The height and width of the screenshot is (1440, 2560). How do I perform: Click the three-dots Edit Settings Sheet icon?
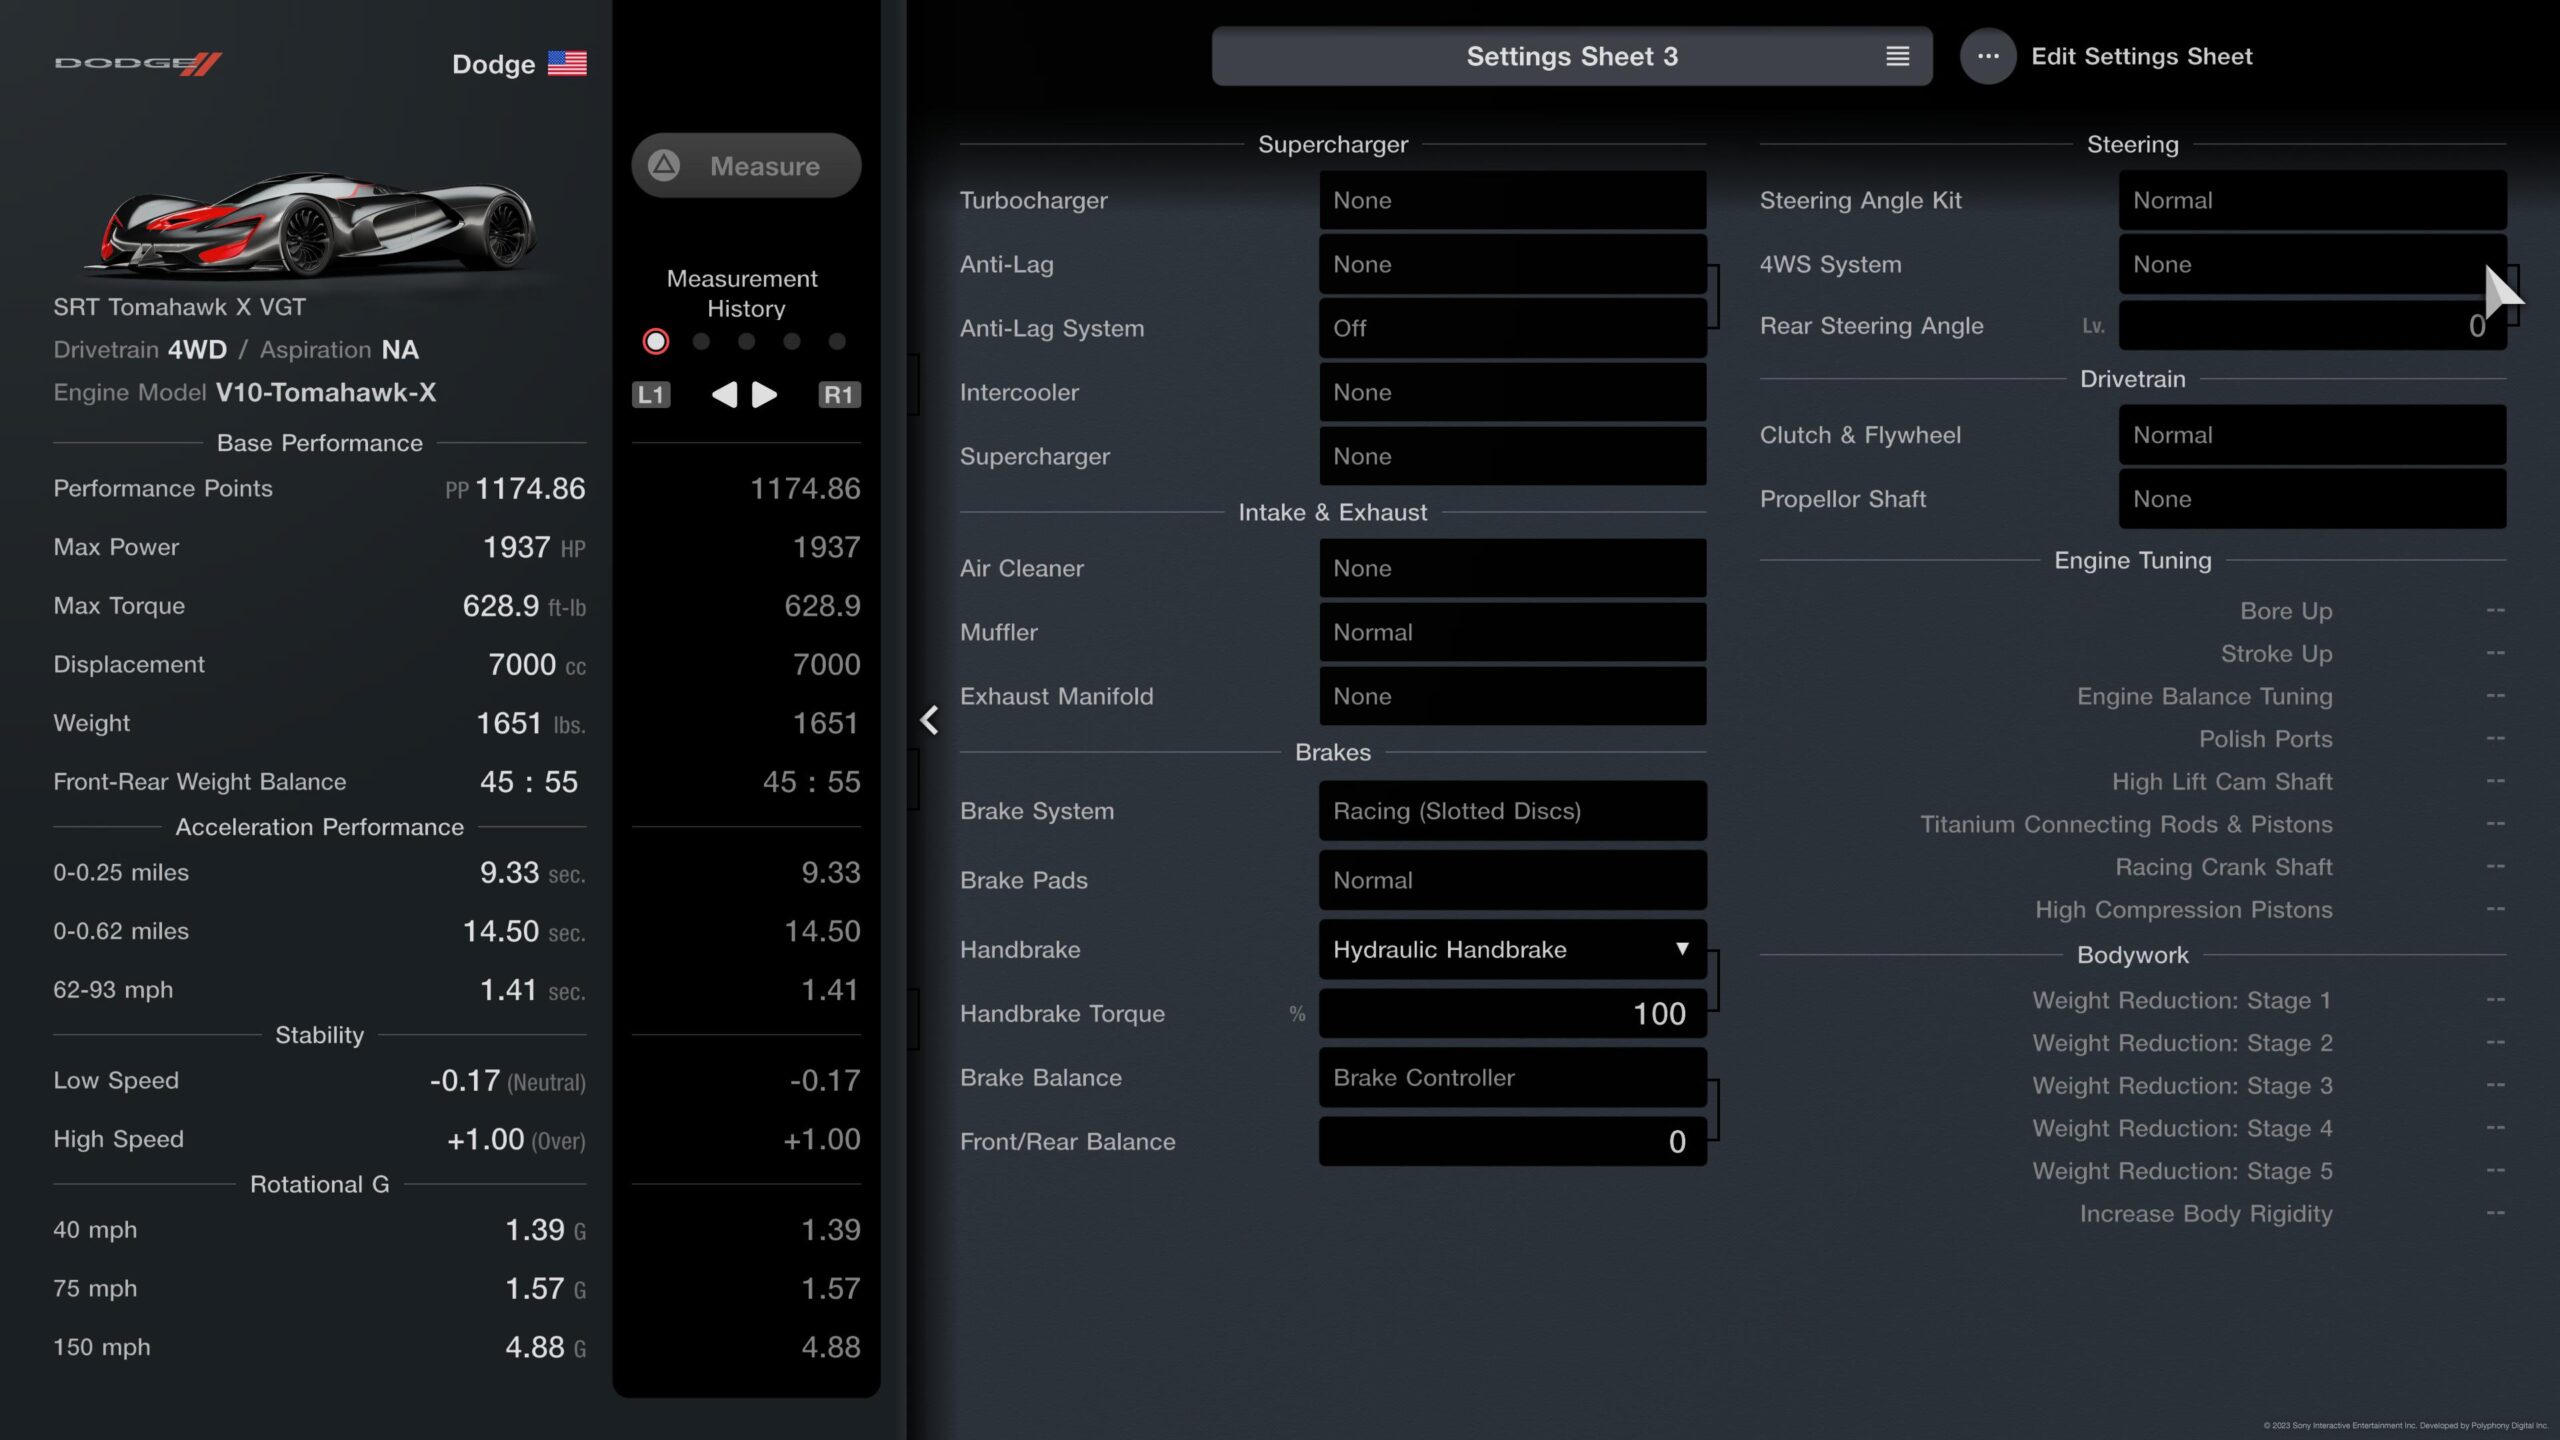tap(1988, 57)
